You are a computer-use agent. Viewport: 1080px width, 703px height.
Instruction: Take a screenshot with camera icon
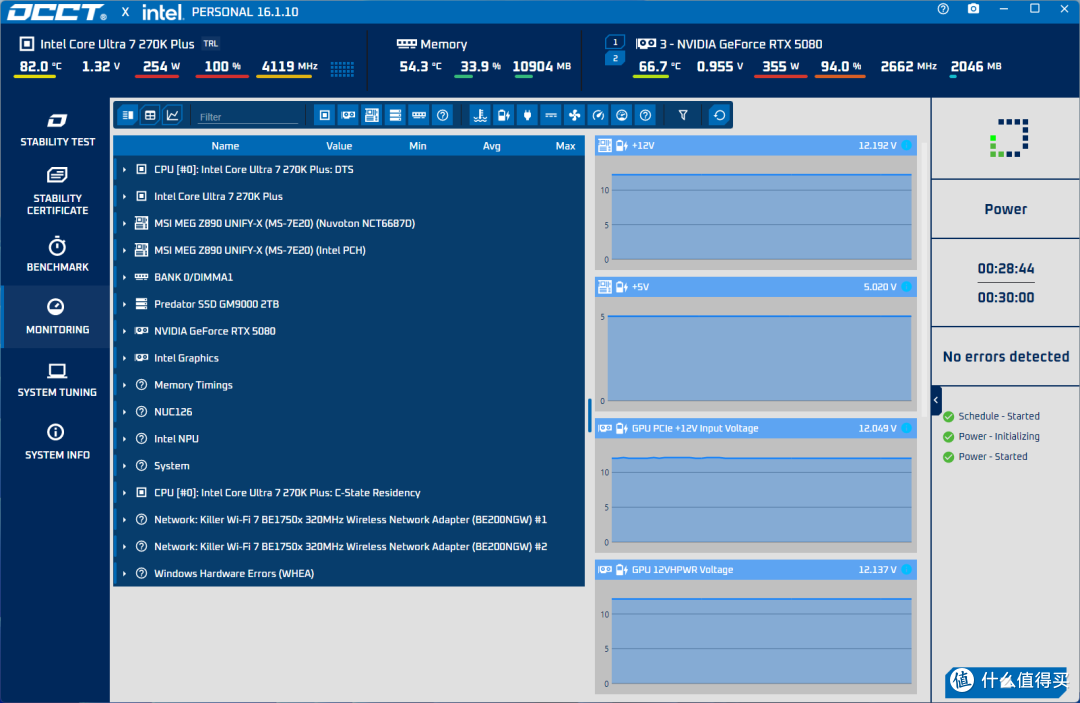pyautogui.click(x=973, y=9)
